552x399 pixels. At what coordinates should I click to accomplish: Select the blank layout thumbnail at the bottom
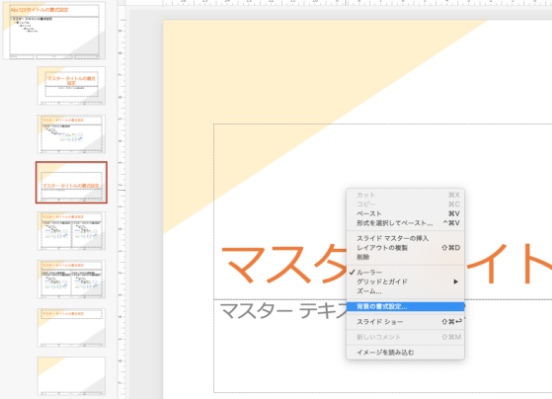click(x=71, y=376)
